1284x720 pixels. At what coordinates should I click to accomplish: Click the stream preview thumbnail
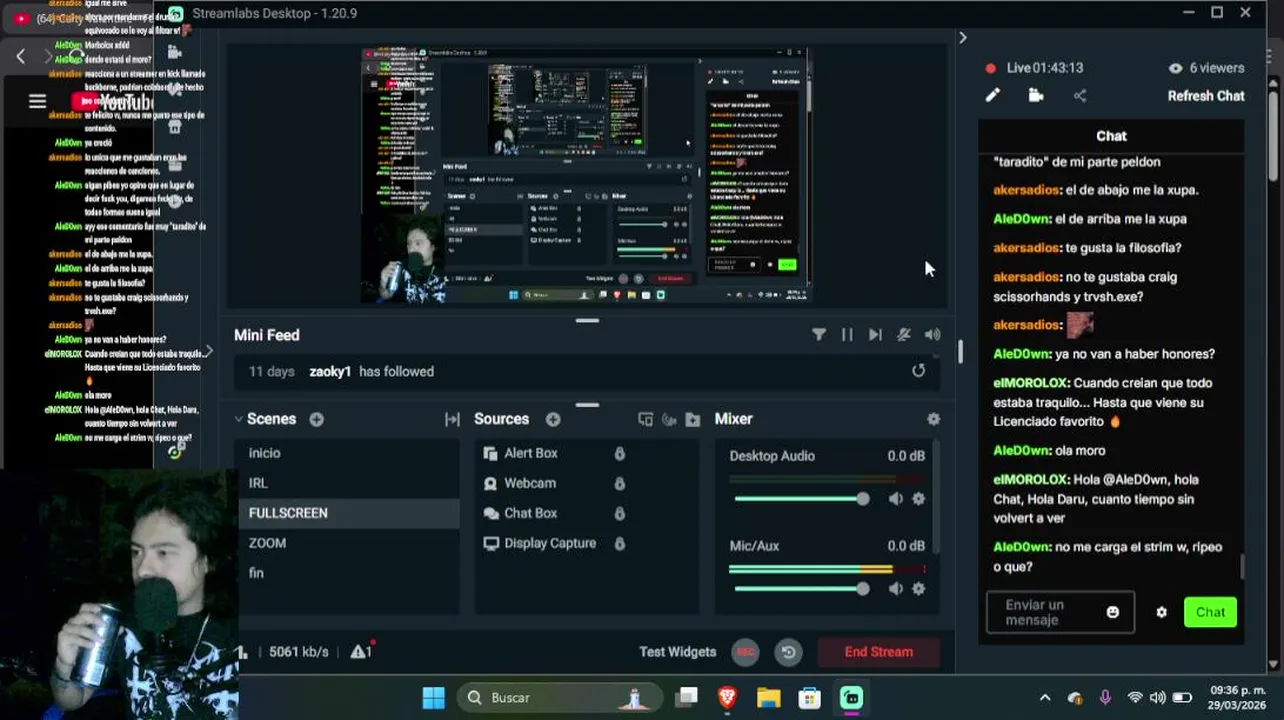(586, 175)
